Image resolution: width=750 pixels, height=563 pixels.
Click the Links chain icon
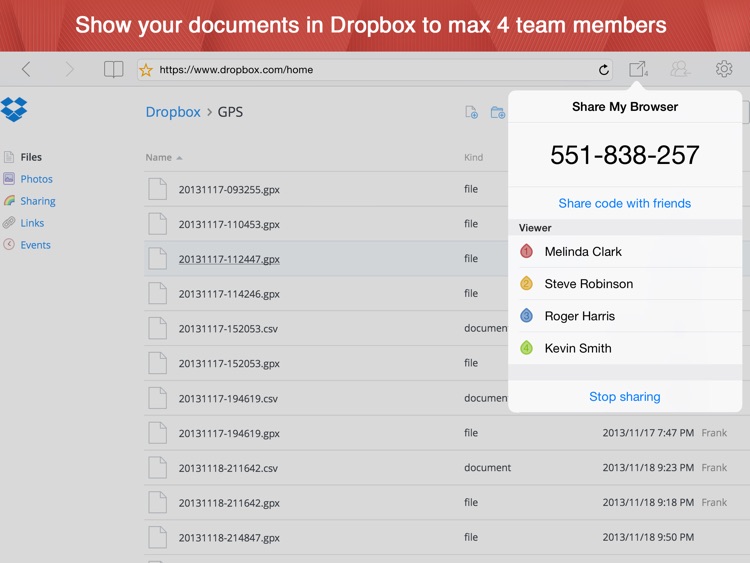point(9,223)
